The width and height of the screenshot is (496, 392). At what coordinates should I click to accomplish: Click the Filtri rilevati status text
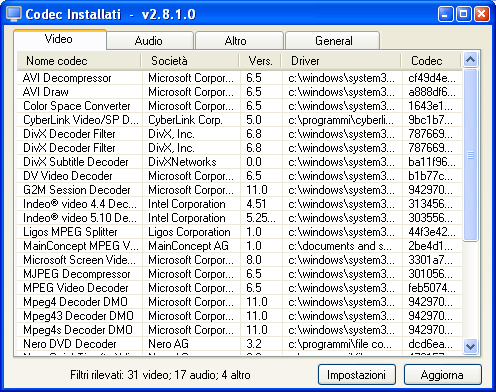click(x=160, y=375)
